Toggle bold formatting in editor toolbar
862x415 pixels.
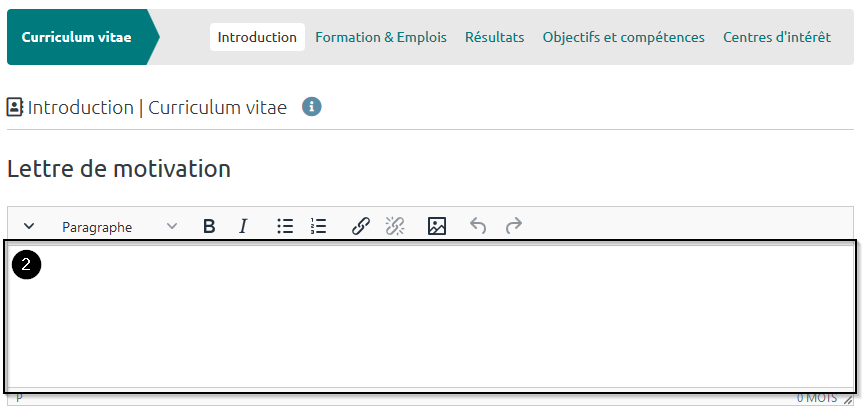pyautogui.click(x=209, y=227)
